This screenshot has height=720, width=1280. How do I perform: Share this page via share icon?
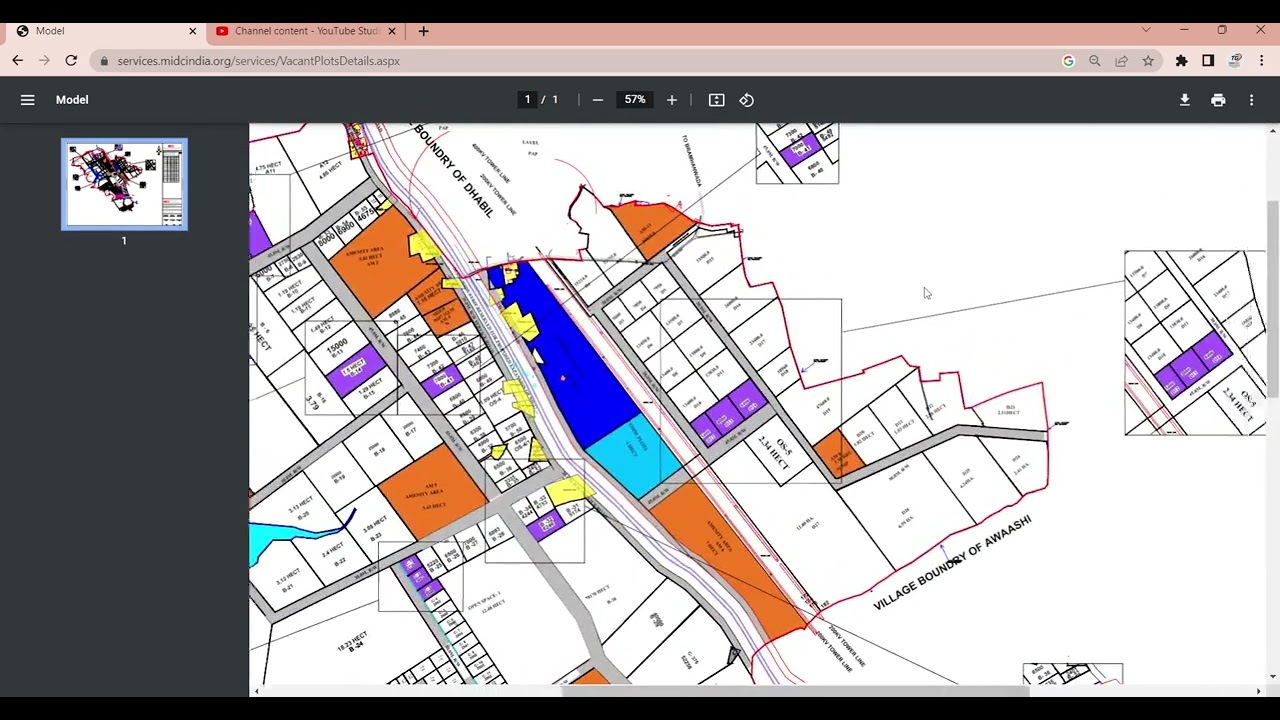(x=1121, y=61)
